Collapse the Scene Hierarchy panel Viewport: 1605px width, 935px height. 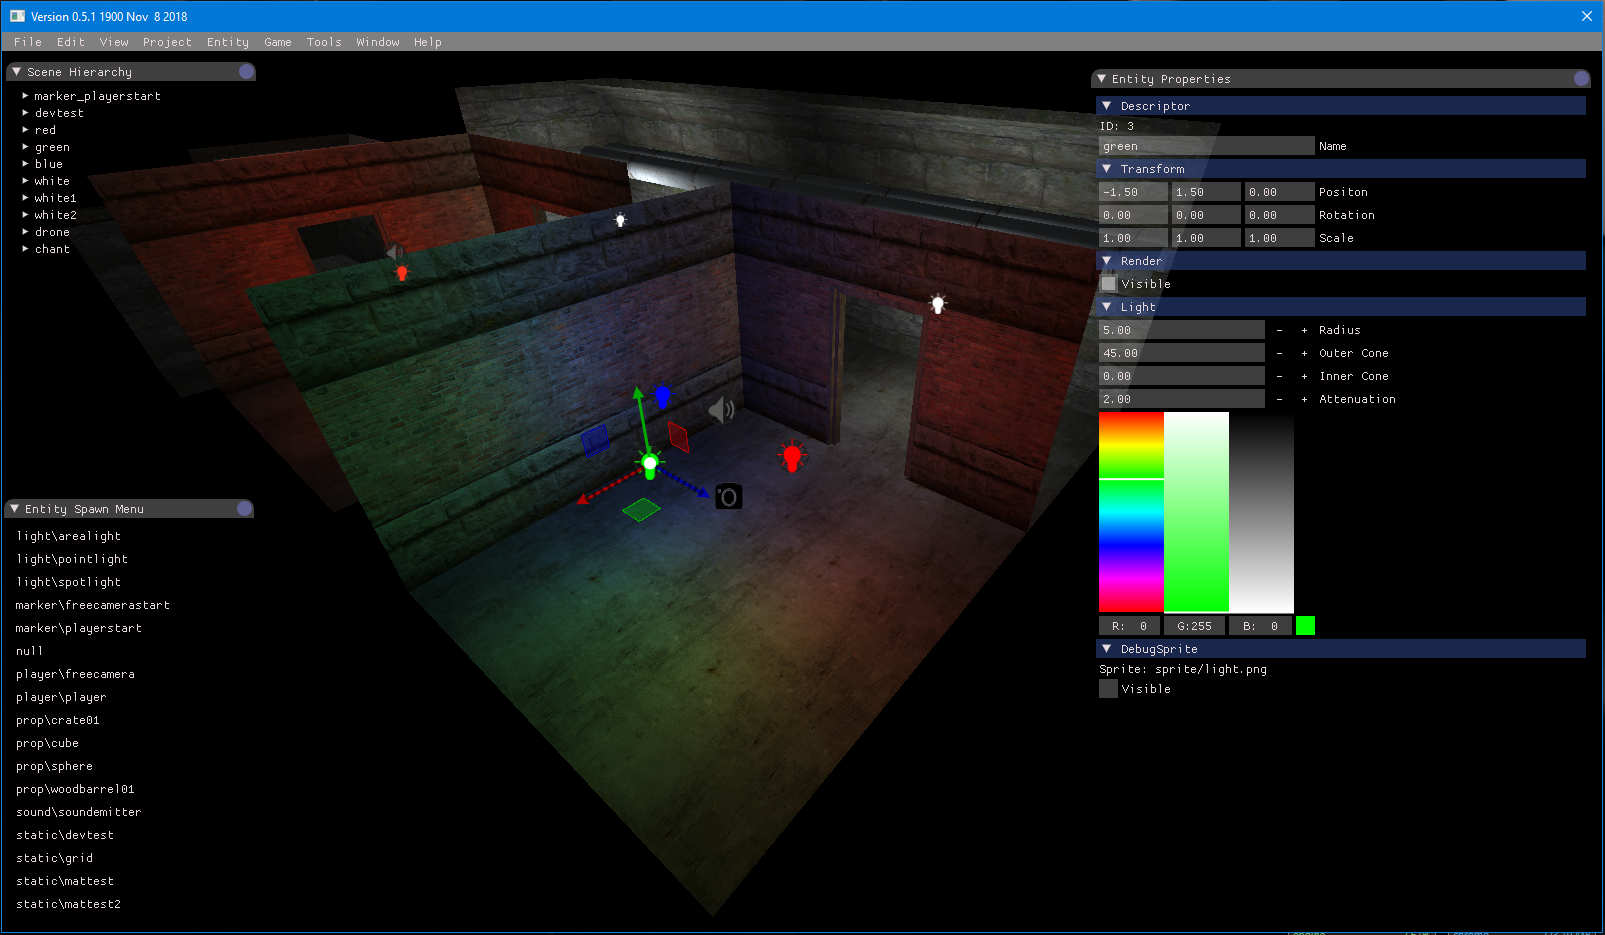point(17,72)
